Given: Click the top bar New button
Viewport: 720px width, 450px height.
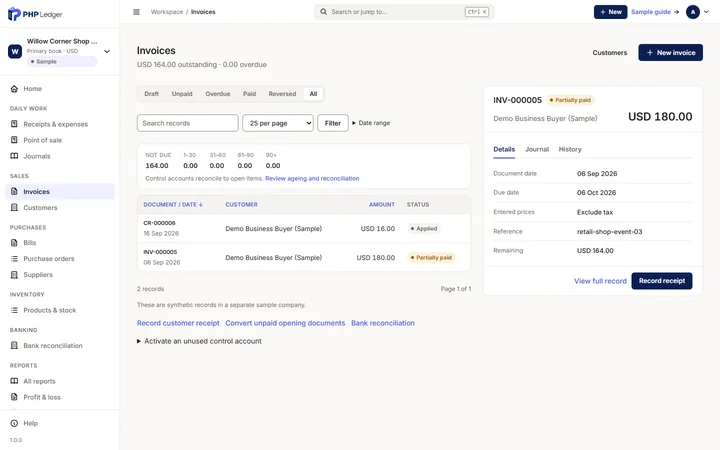Looking at the screenshot, I should [610, 12].
